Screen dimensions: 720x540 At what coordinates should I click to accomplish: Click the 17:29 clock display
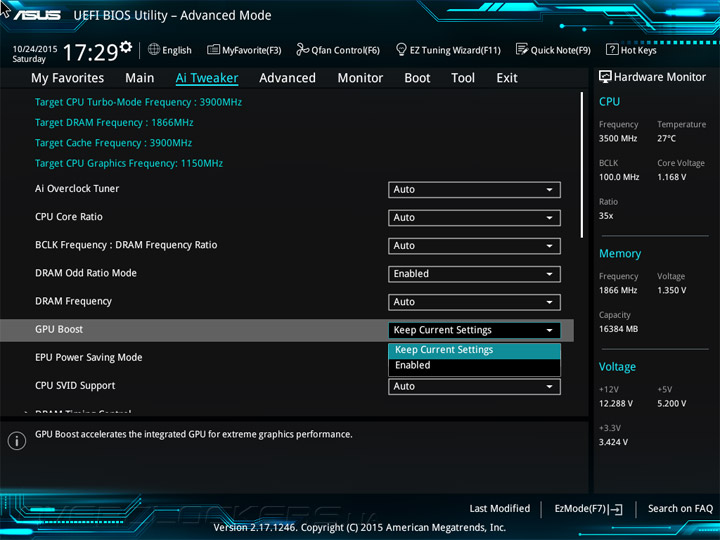pos(90,52)
